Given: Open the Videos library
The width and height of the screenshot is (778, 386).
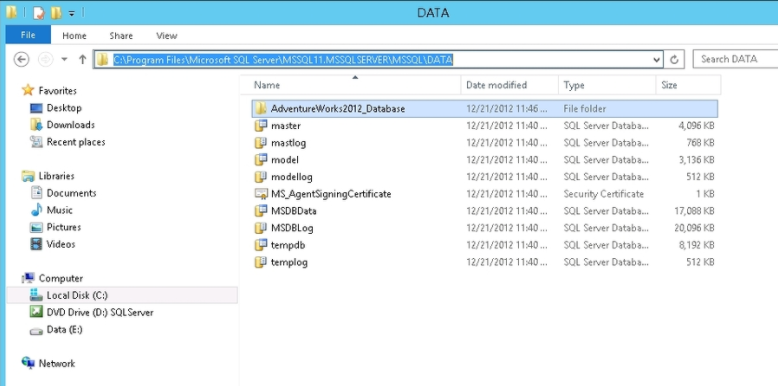Looking at the screenshot, I should pyautogui.click(x=61, y=244).
